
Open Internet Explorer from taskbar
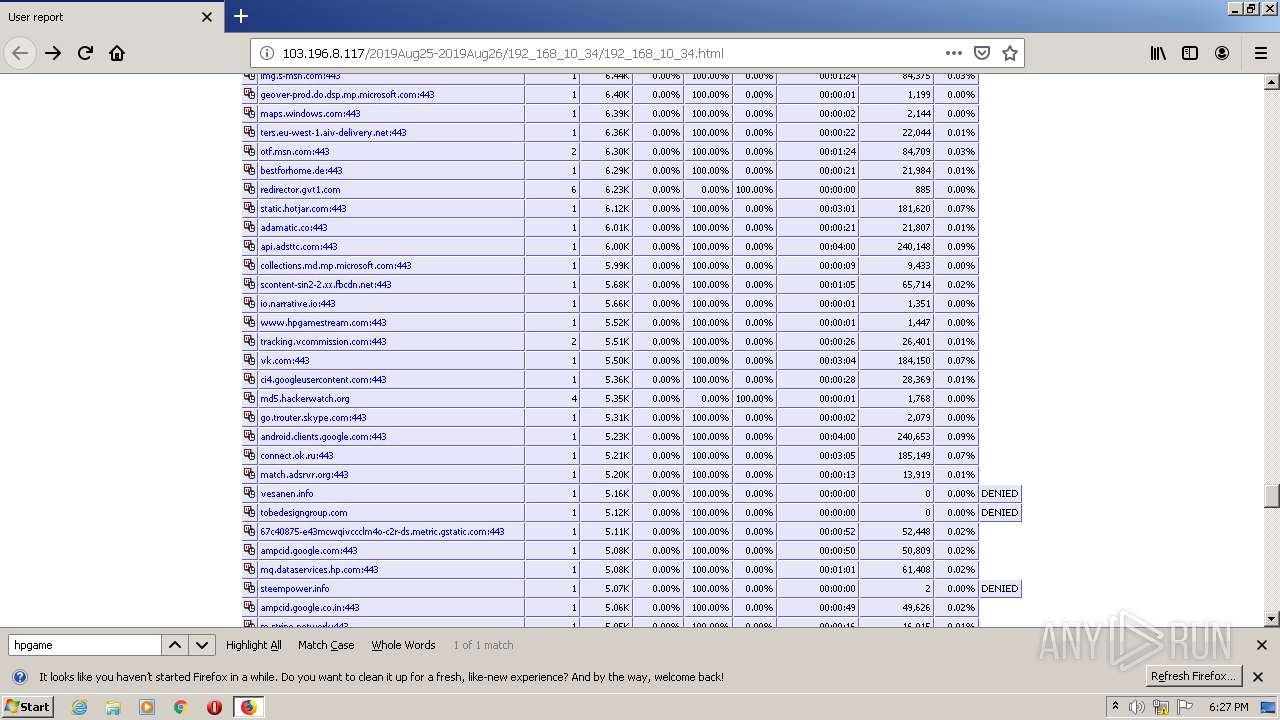point(79,707)
